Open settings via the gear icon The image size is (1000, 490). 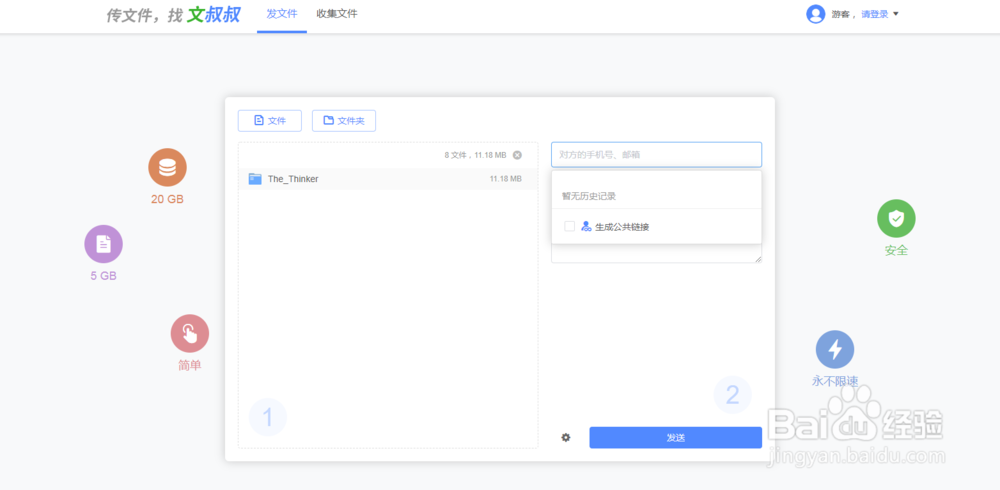(566, 438)
